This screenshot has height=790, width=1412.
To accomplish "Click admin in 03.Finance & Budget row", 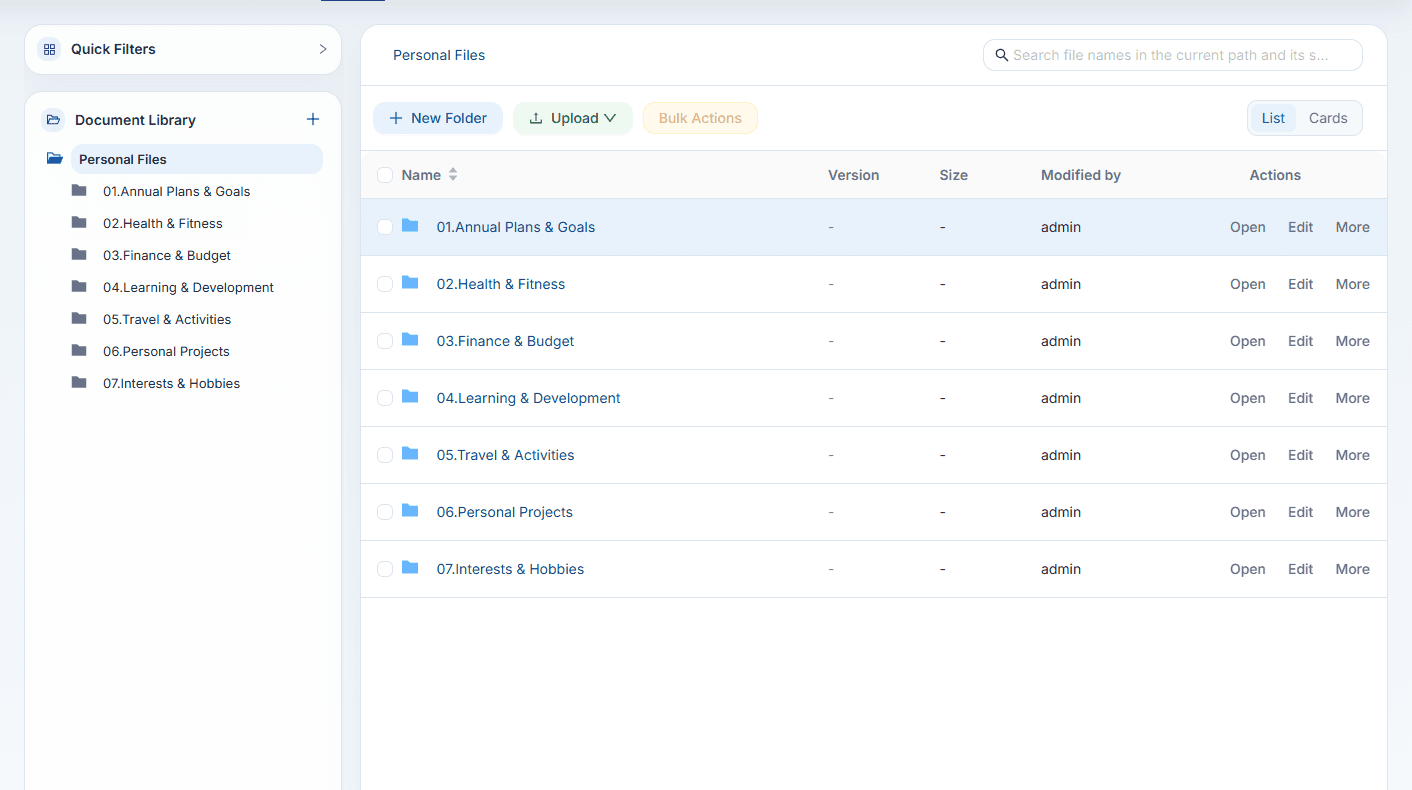I will tap(1061, 341).
